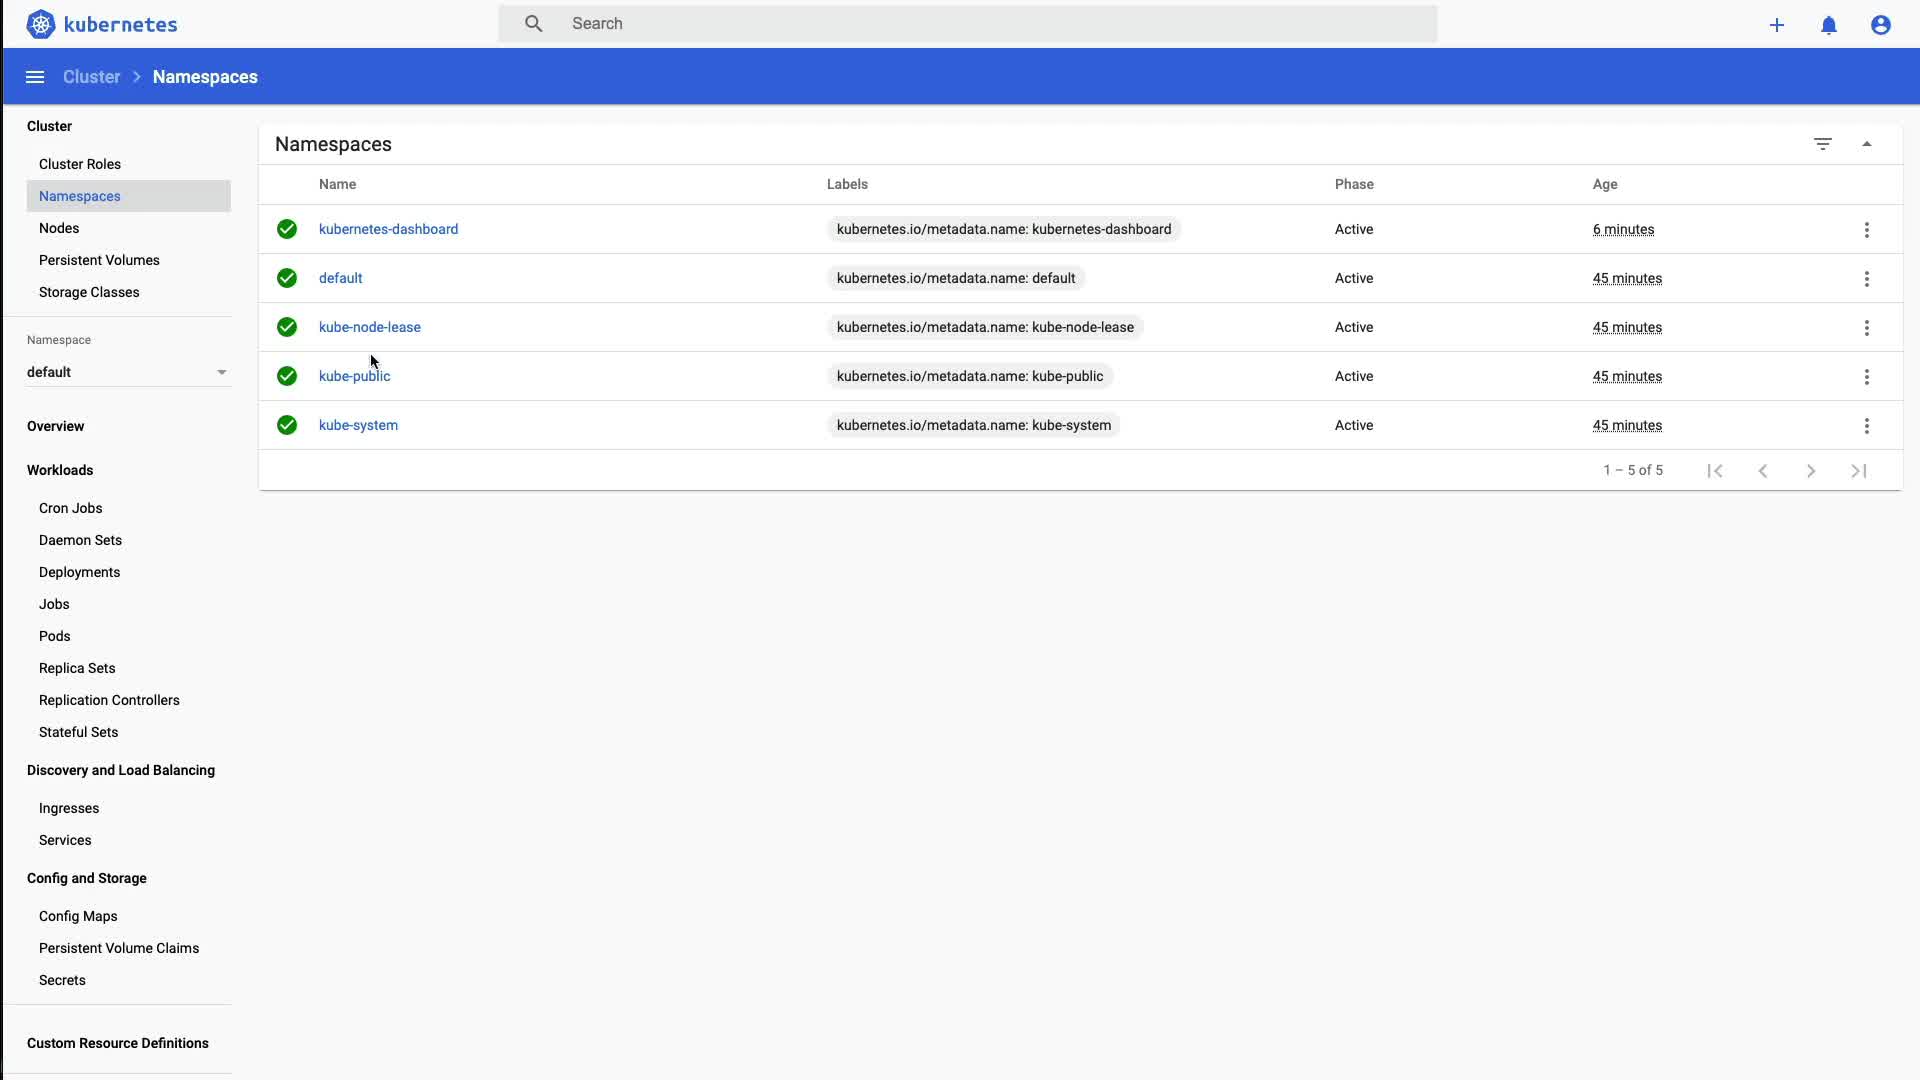The image size is (1920, 1080).
Task: Click the plus create resource icon
Action: point(1777,25)
